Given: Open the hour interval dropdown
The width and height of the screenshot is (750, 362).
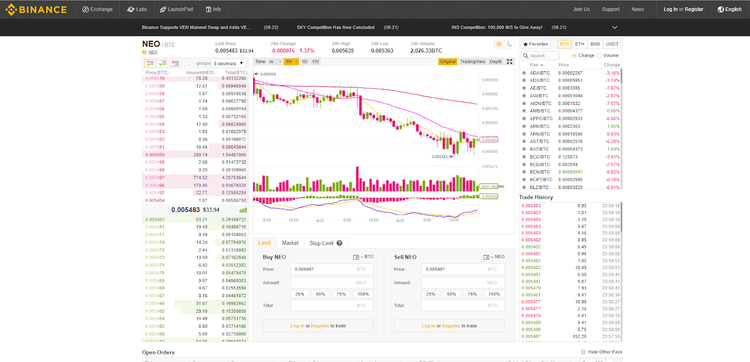Looking at the screenshot, I should click(291, 62).
